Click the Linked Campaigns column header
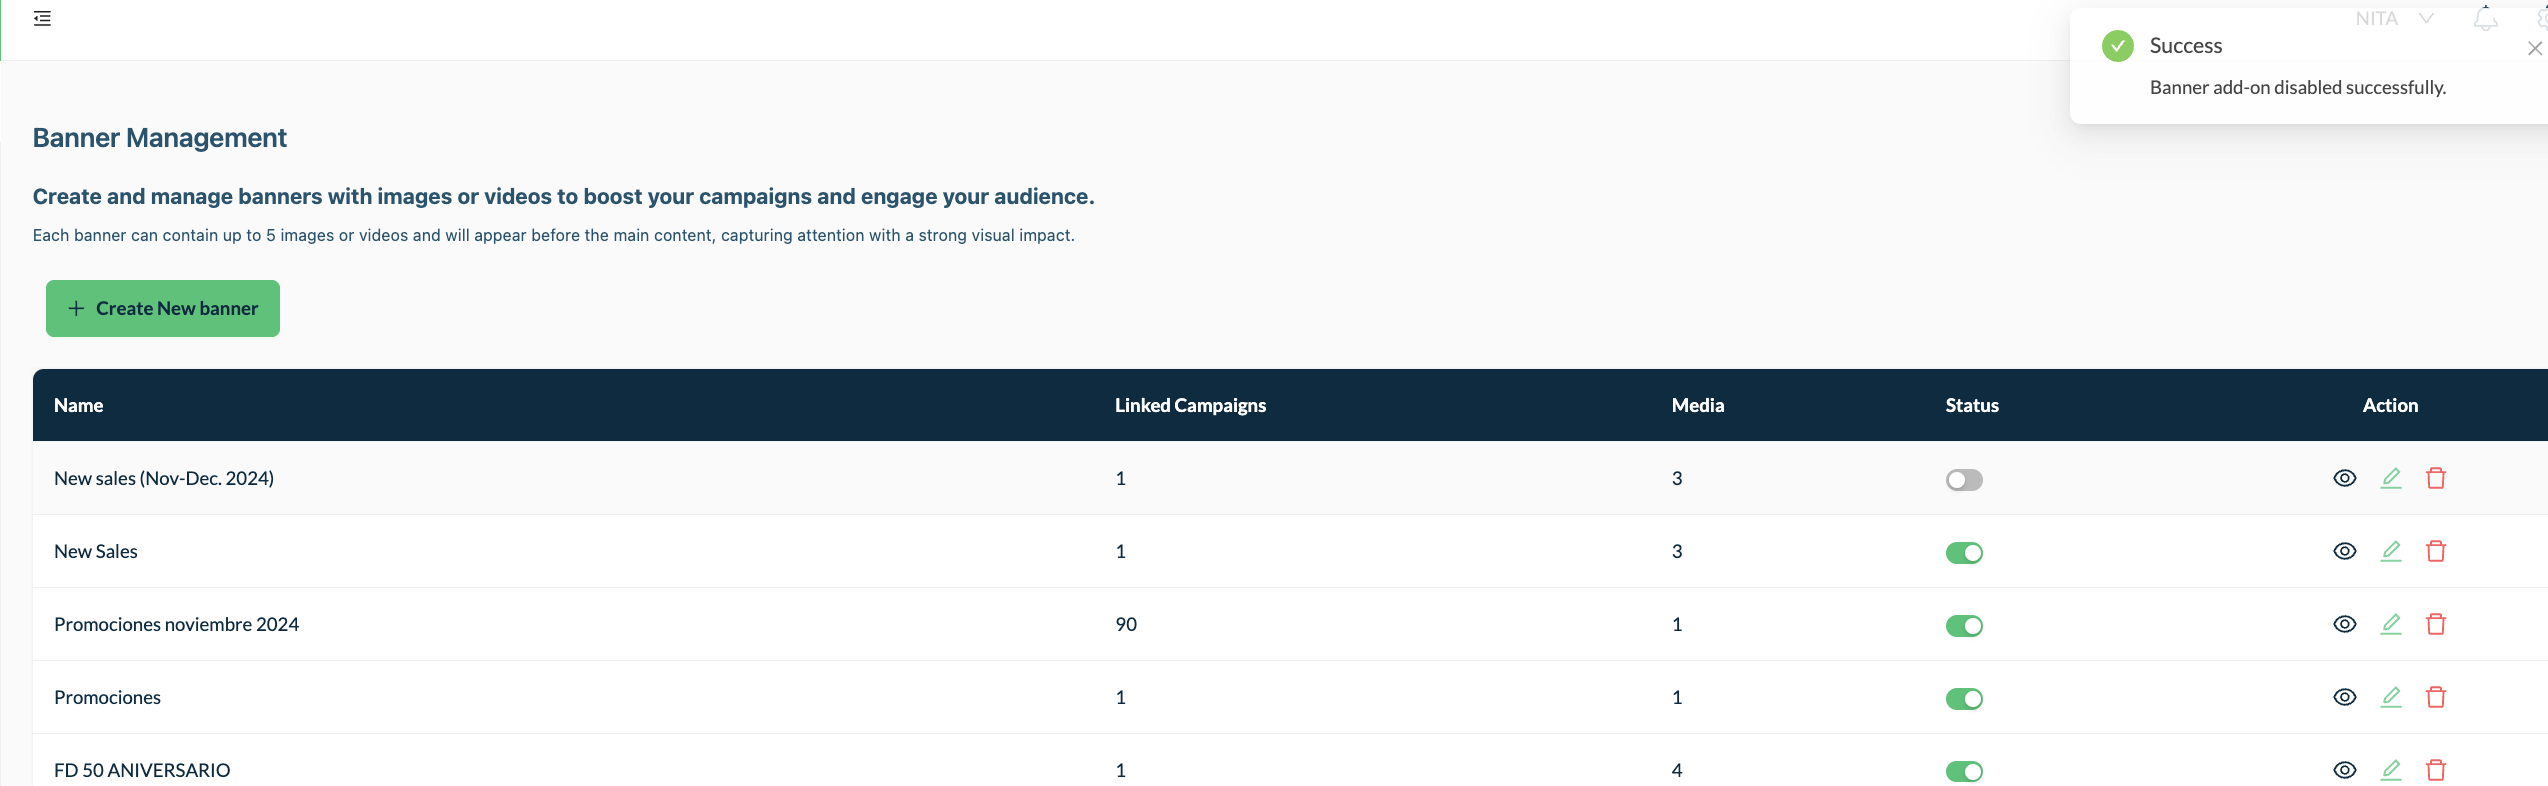The height and width of the screenshot is (786, 2548). 1190,405
